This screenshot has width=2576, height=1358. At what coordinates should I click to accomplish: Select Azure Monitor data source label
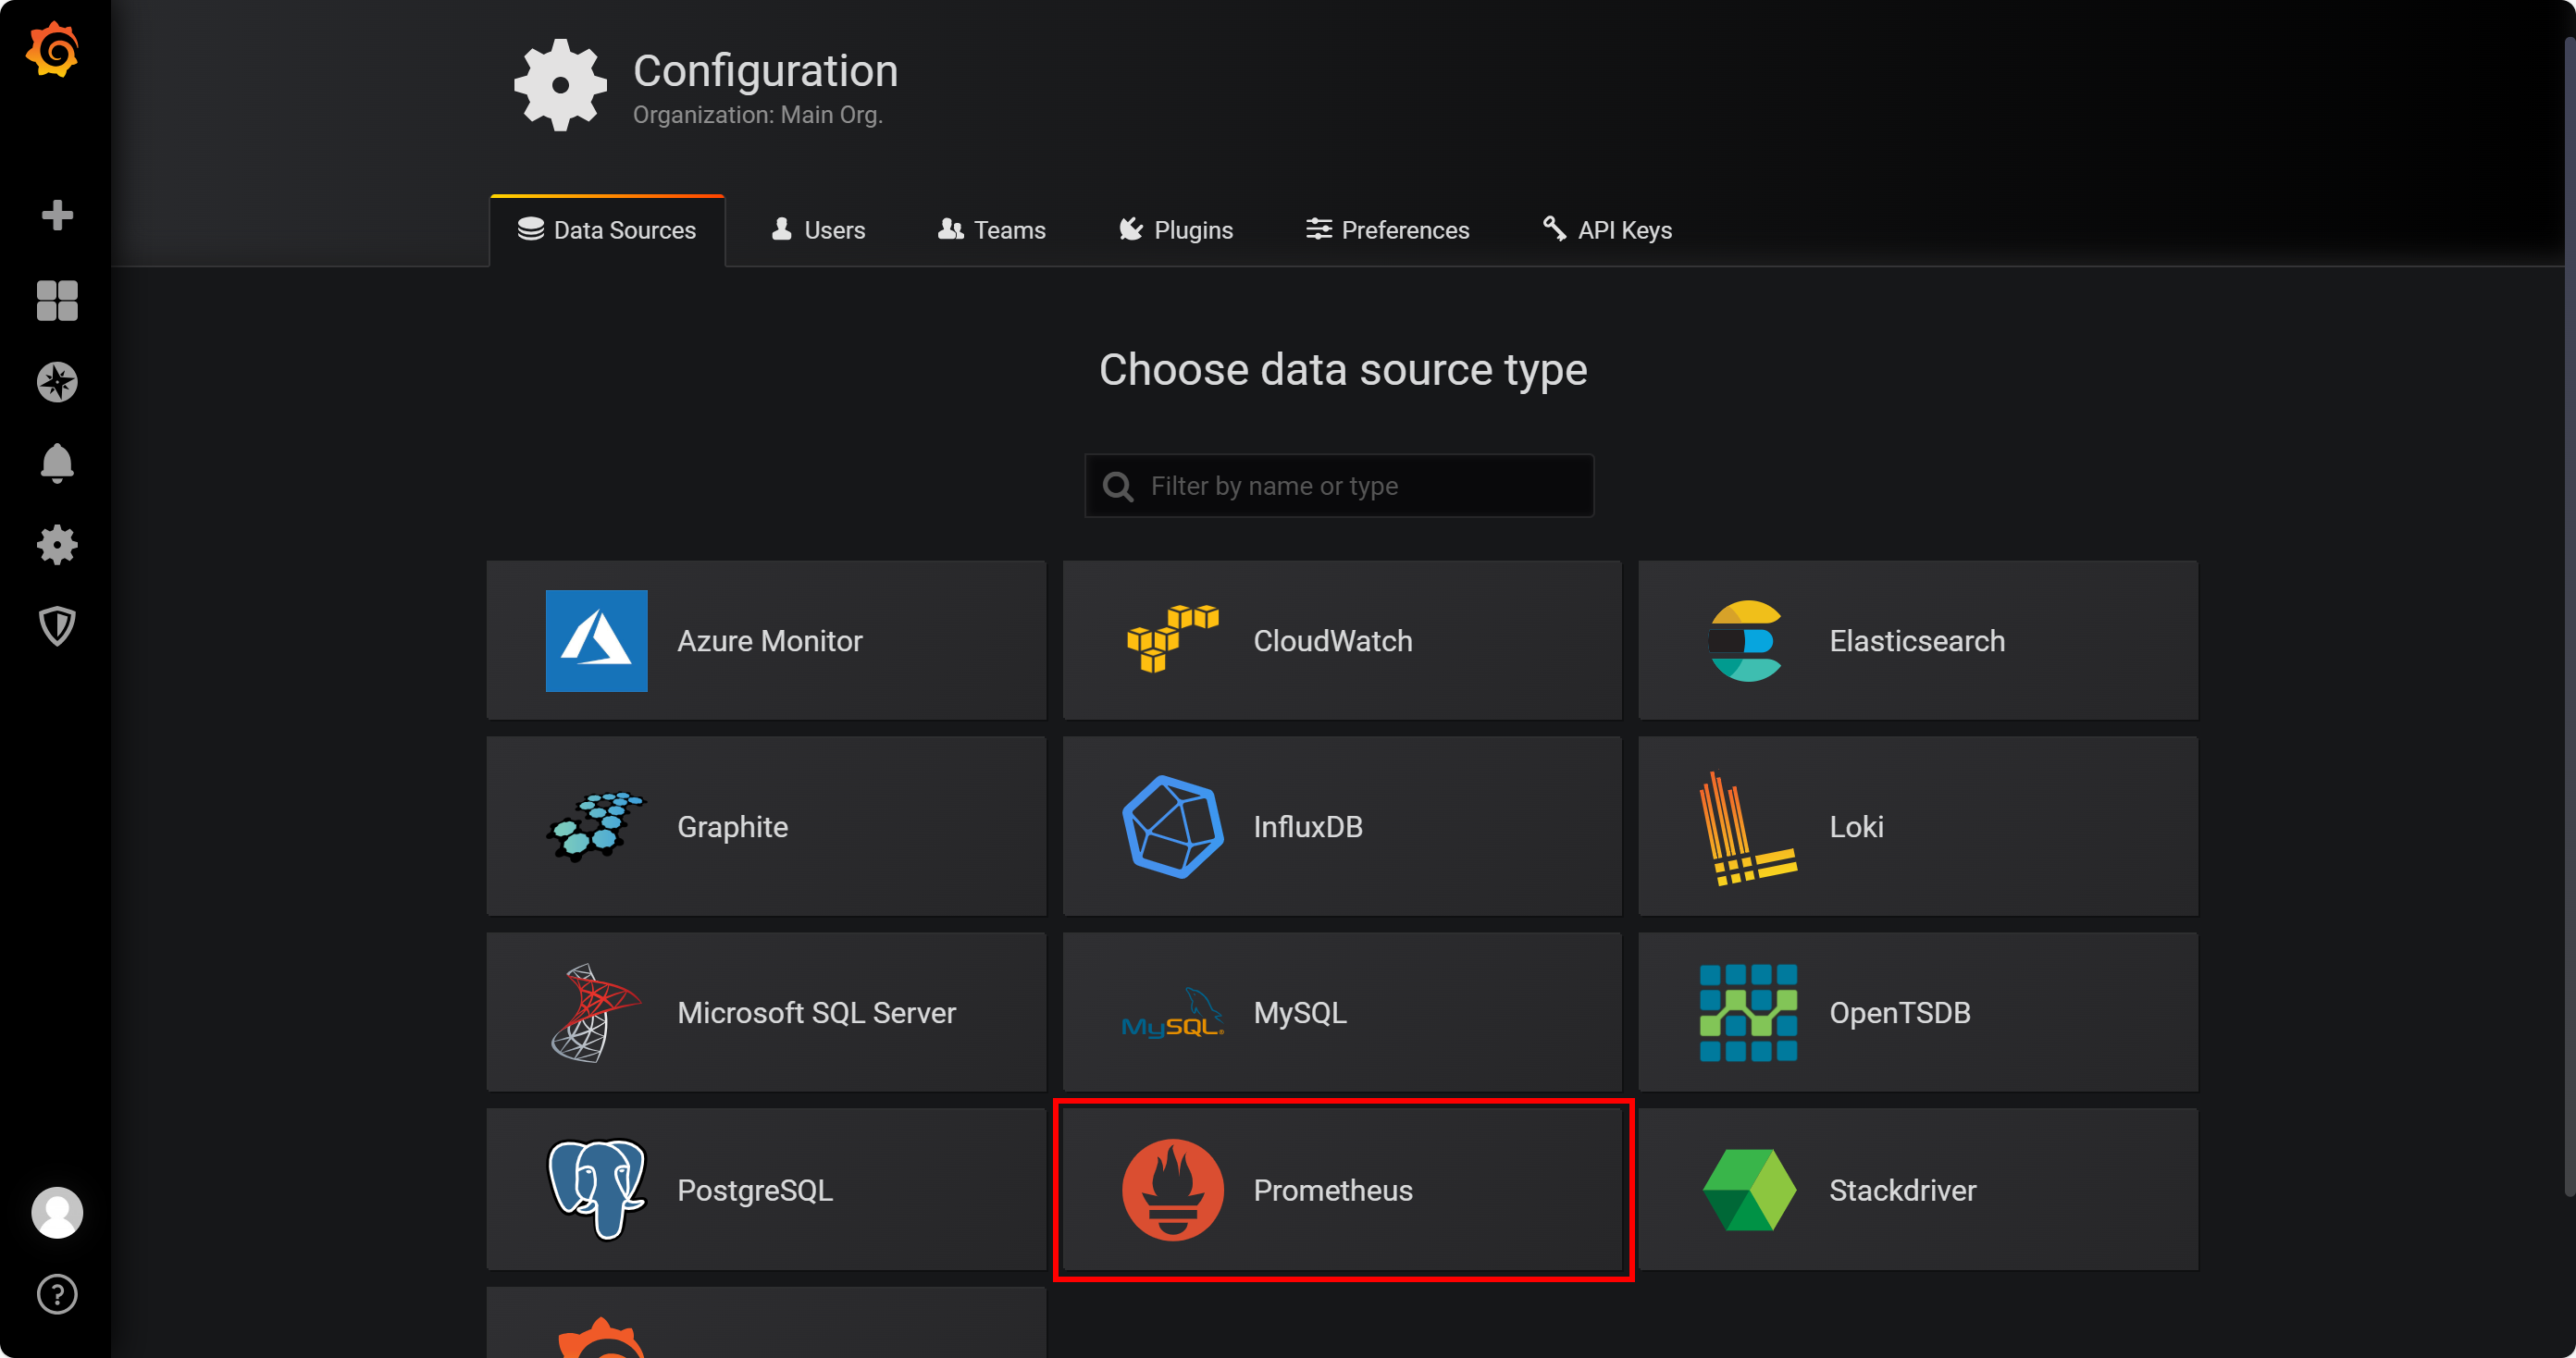[769, 641]
